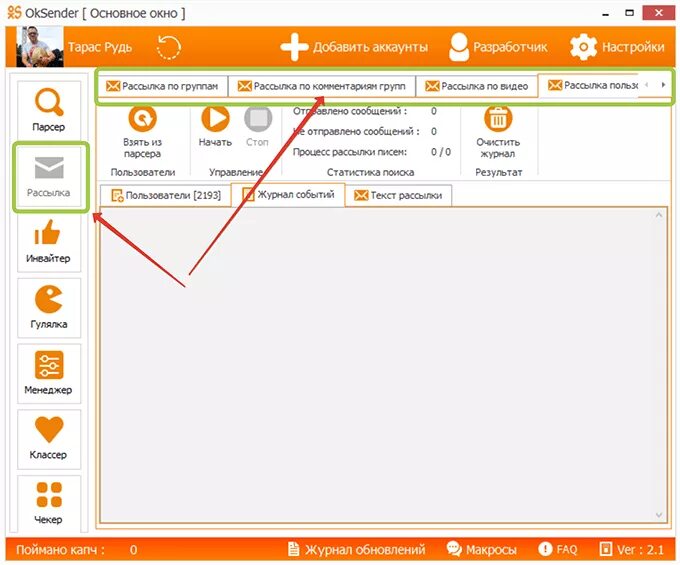680x565 pixels.
Task: Open the Рассылка sidebar section
Action: click(49, 177)
